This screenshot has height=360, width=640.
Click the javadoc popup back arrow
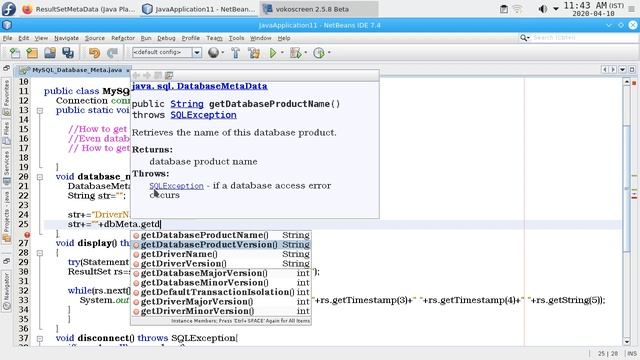coord(136,76)
